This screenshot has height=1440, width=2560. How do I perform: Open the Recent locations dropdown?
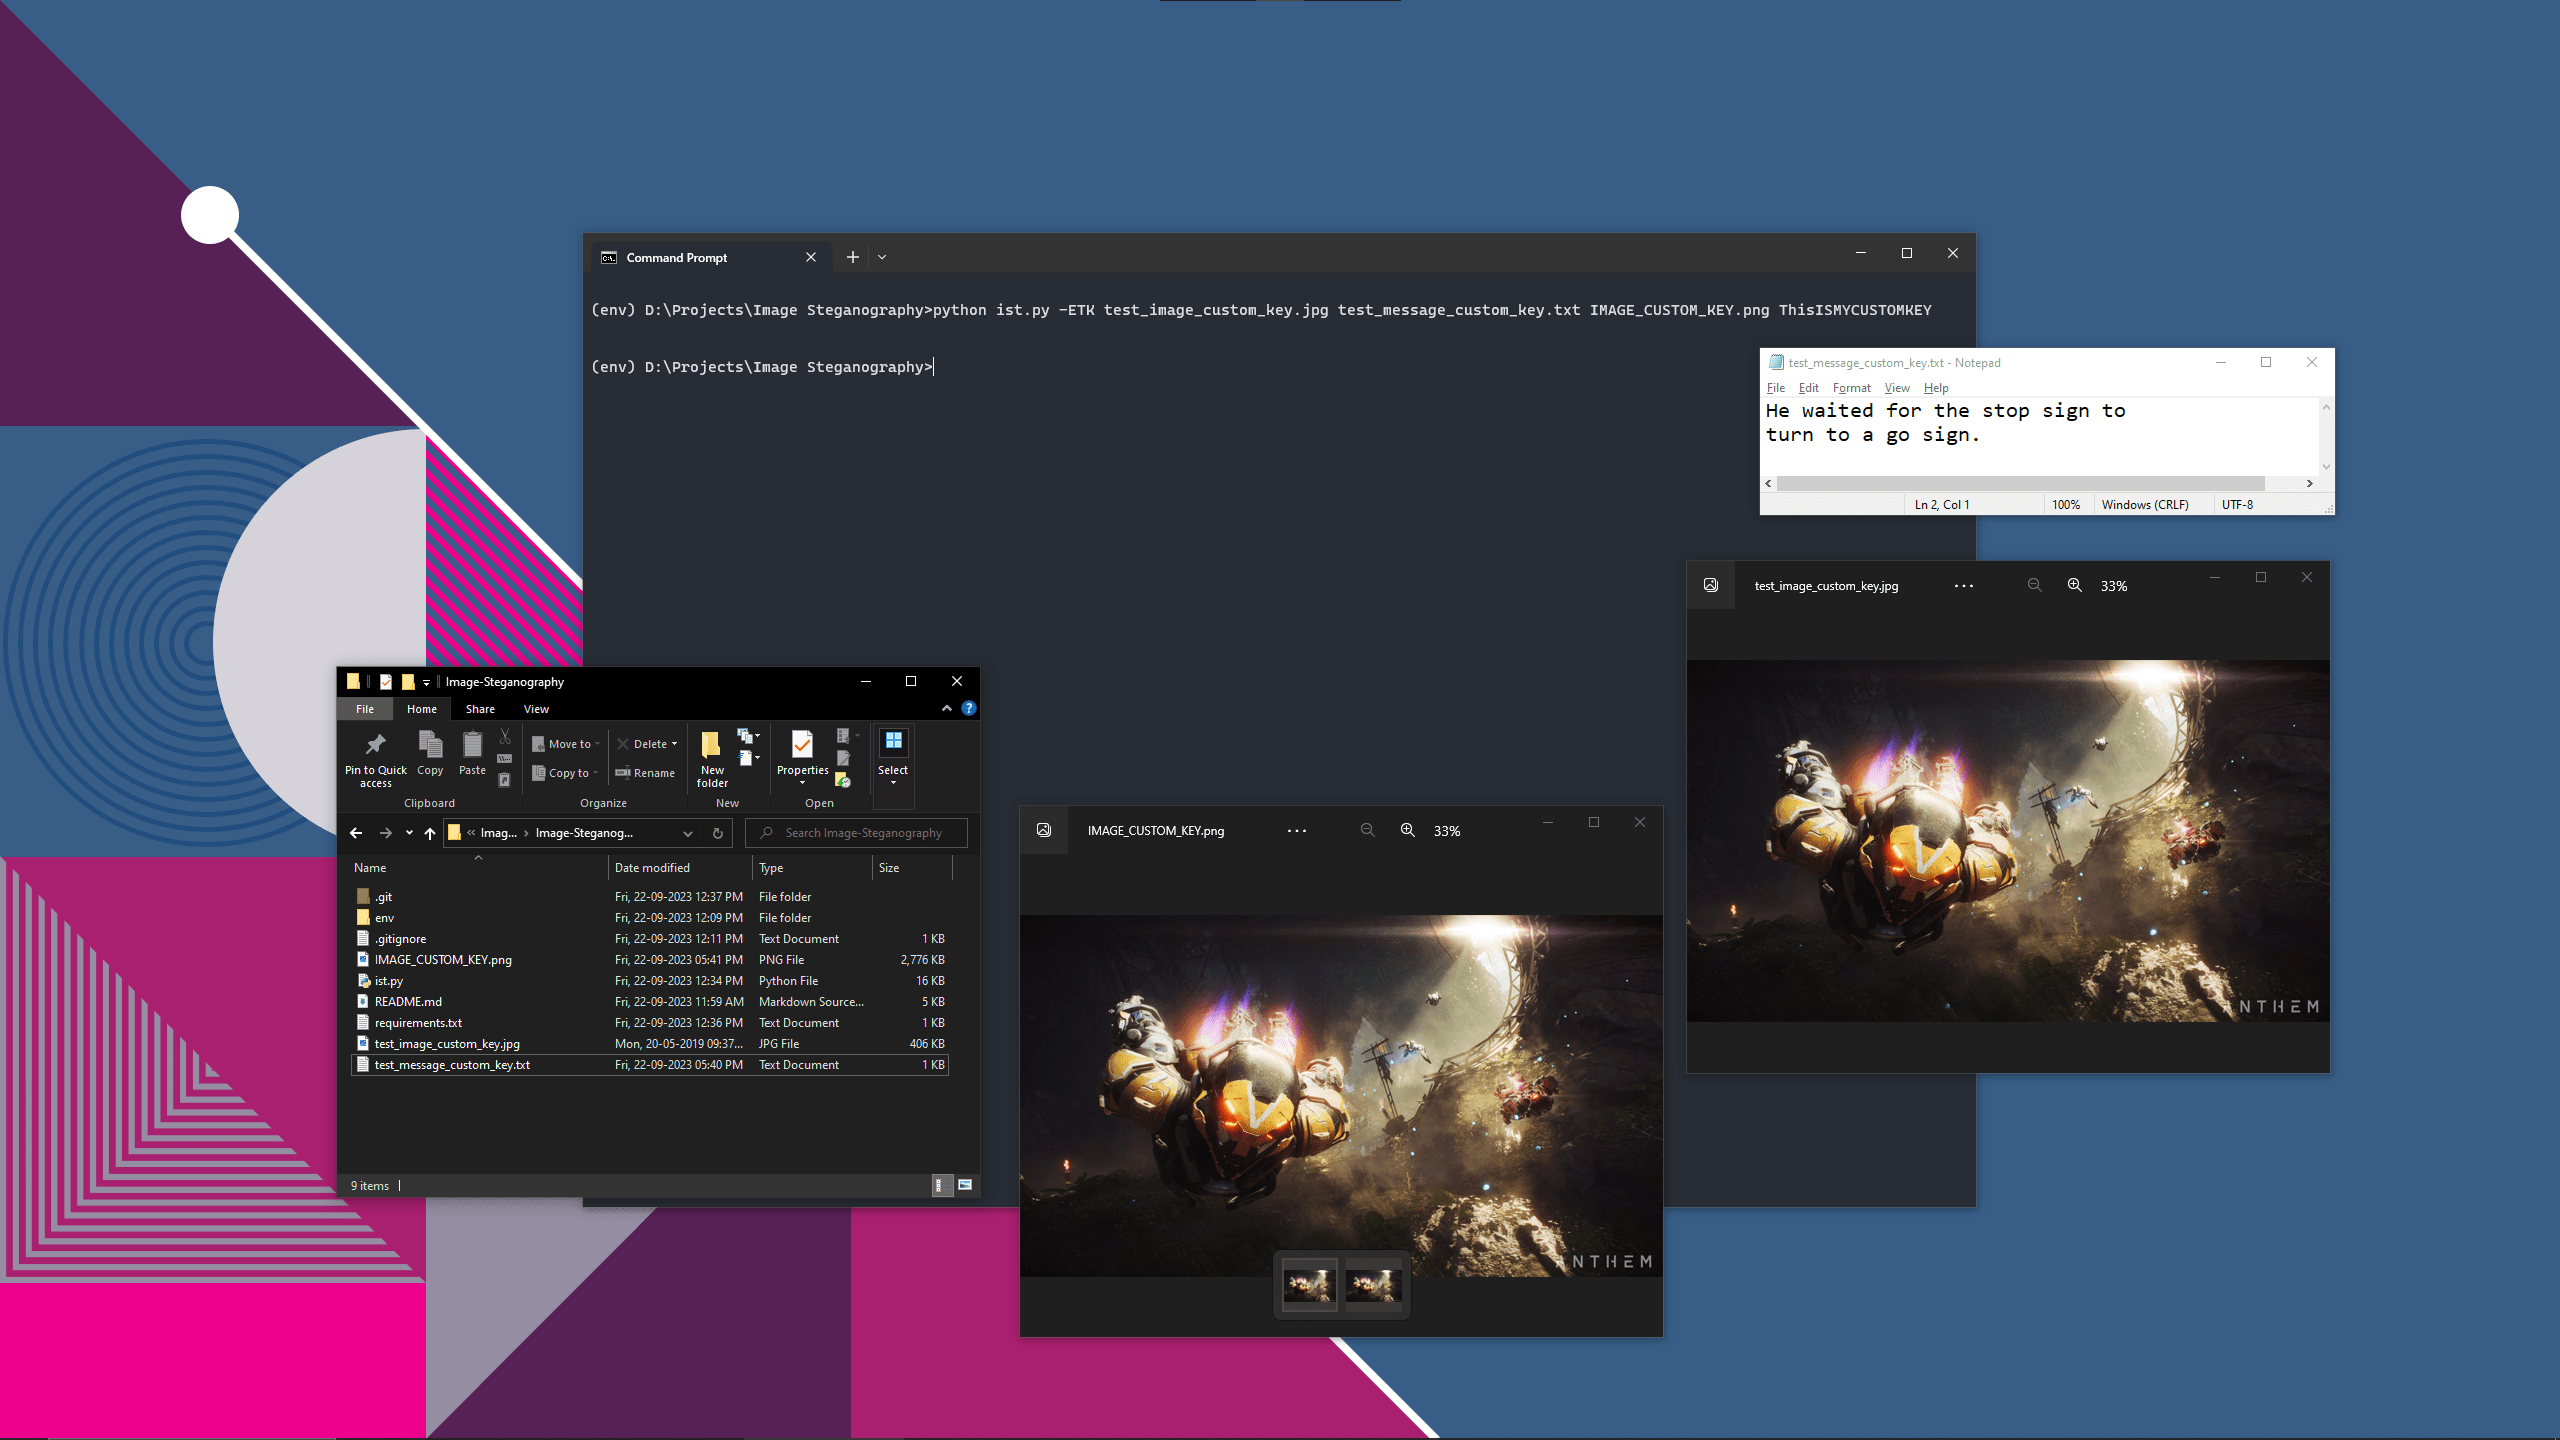[x=409, y=833]
